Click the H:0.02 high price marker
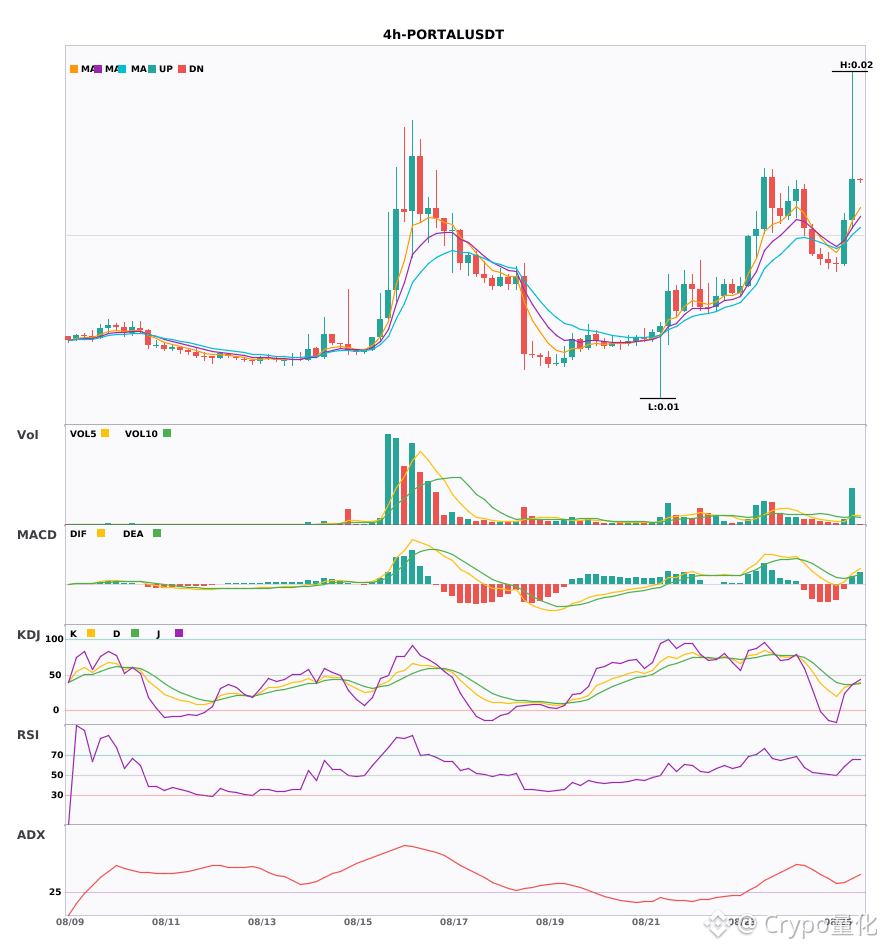Image resolution: width=885 pixels, height=950 pixels. click(856, 65)
